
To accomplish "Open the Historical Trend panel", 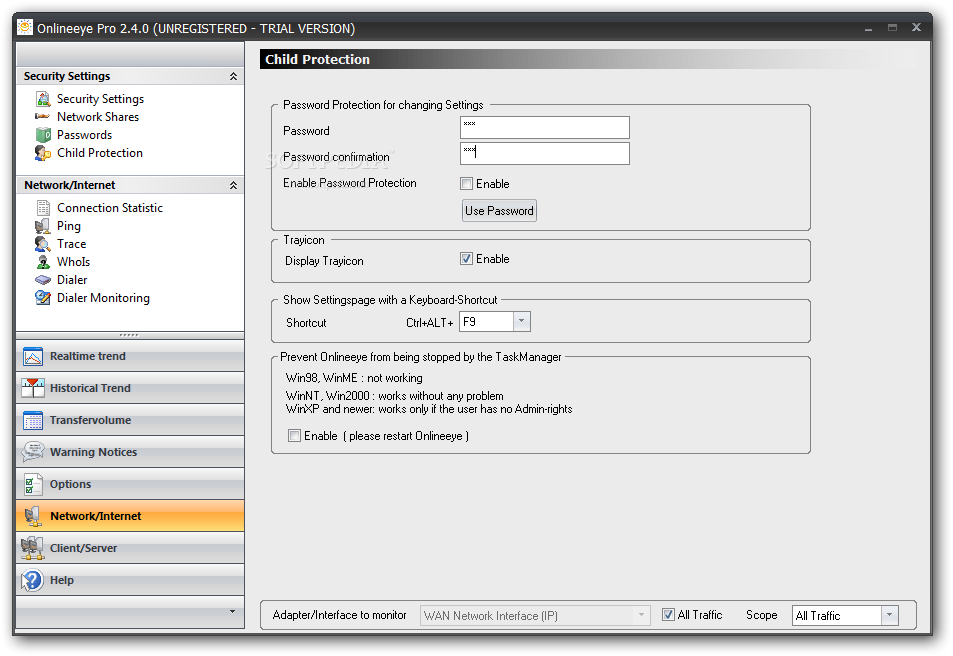I will 130,388.
